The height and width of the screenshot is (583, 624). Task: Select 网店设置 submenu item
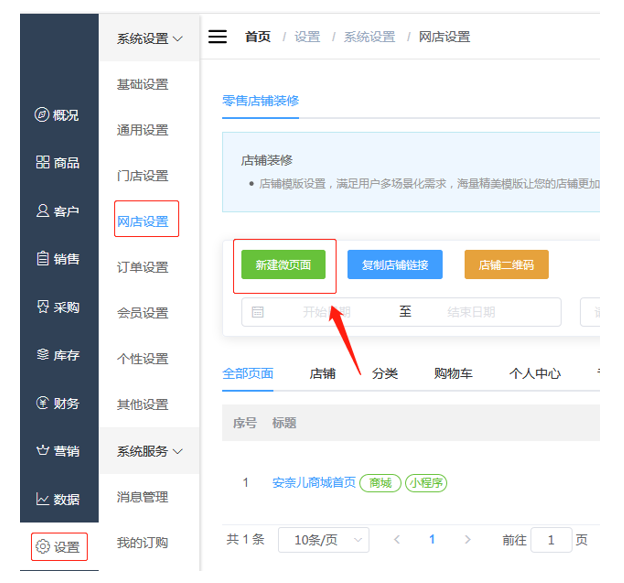142,221
